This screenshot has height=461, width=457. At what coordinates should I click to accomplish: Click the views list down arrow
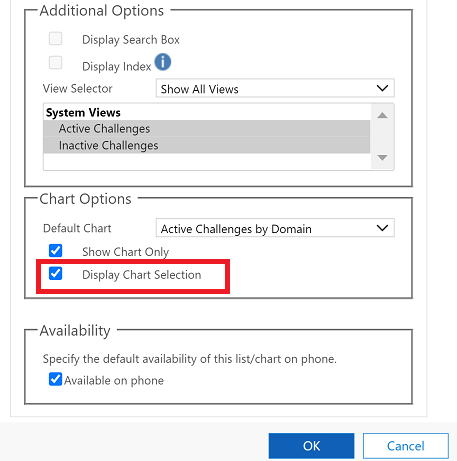[382, 157]
